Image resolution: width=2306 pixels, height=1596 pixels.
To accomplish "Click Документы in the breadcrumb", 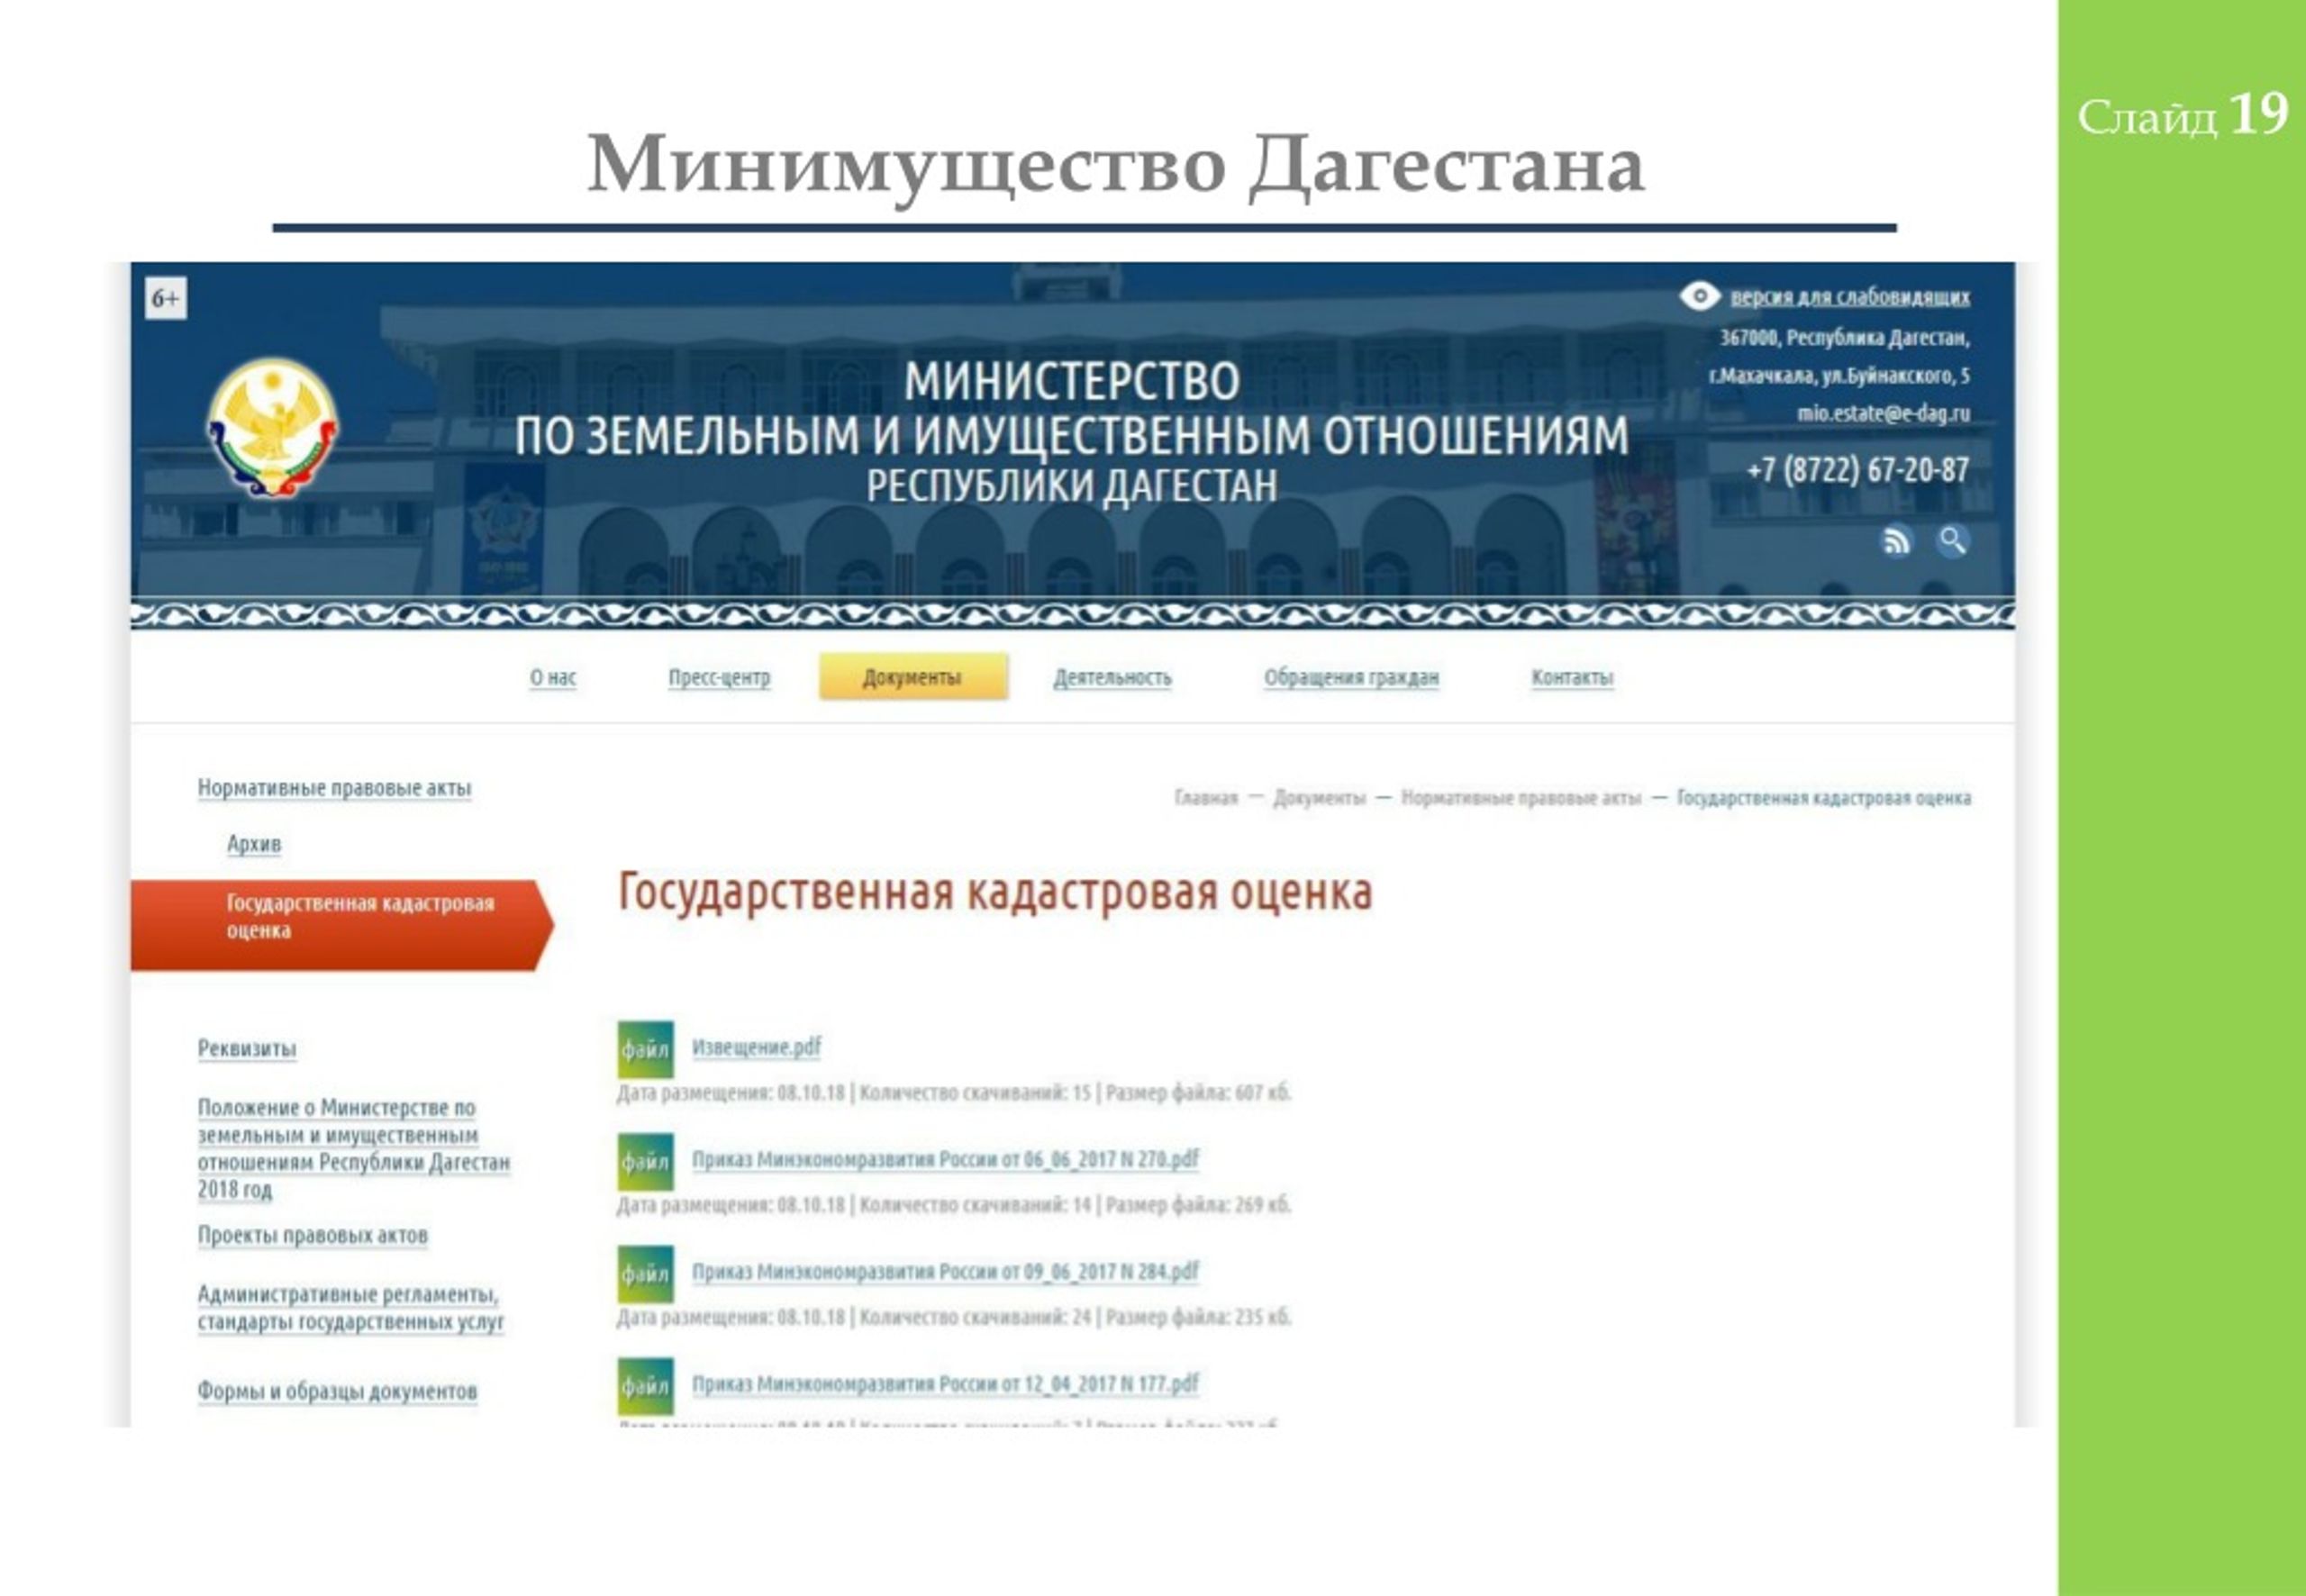I will click(1319, 797).
